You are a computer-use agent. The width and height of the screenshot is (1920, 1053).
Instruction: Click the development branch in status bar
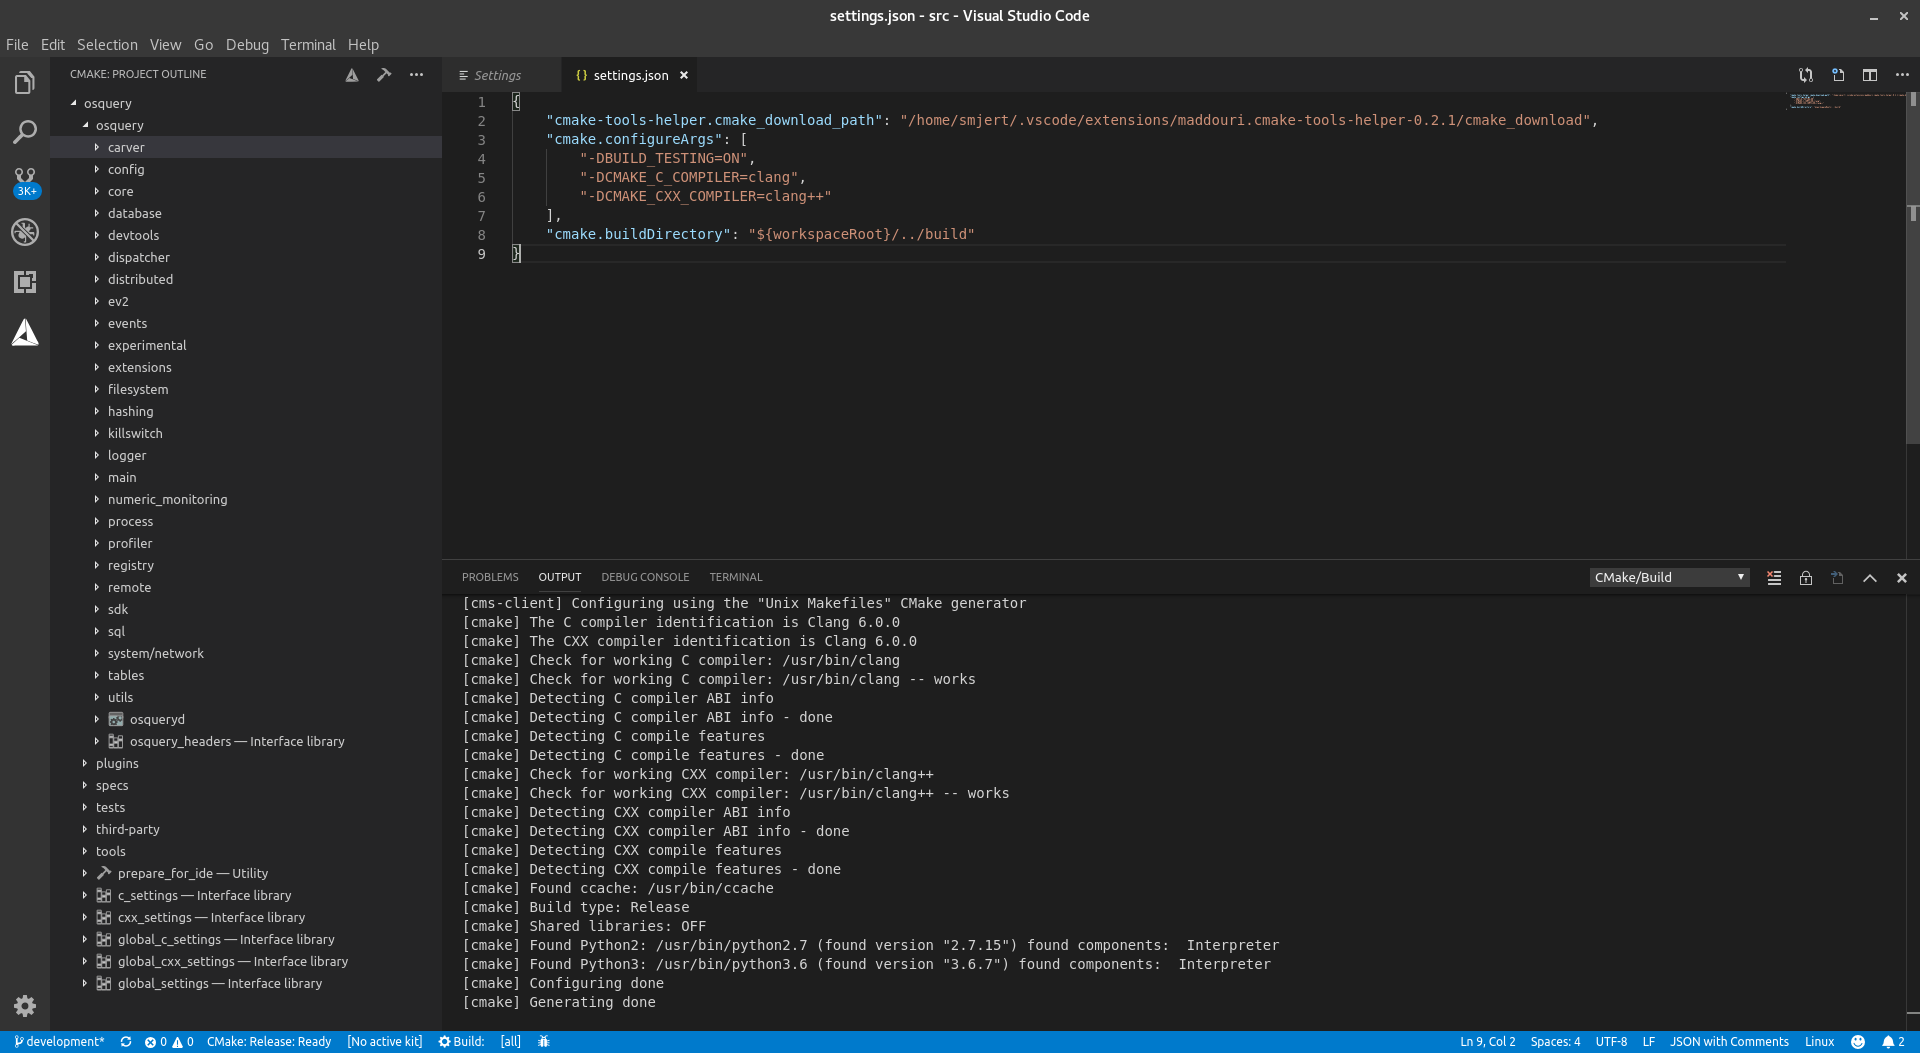[x=59, y=1042]
